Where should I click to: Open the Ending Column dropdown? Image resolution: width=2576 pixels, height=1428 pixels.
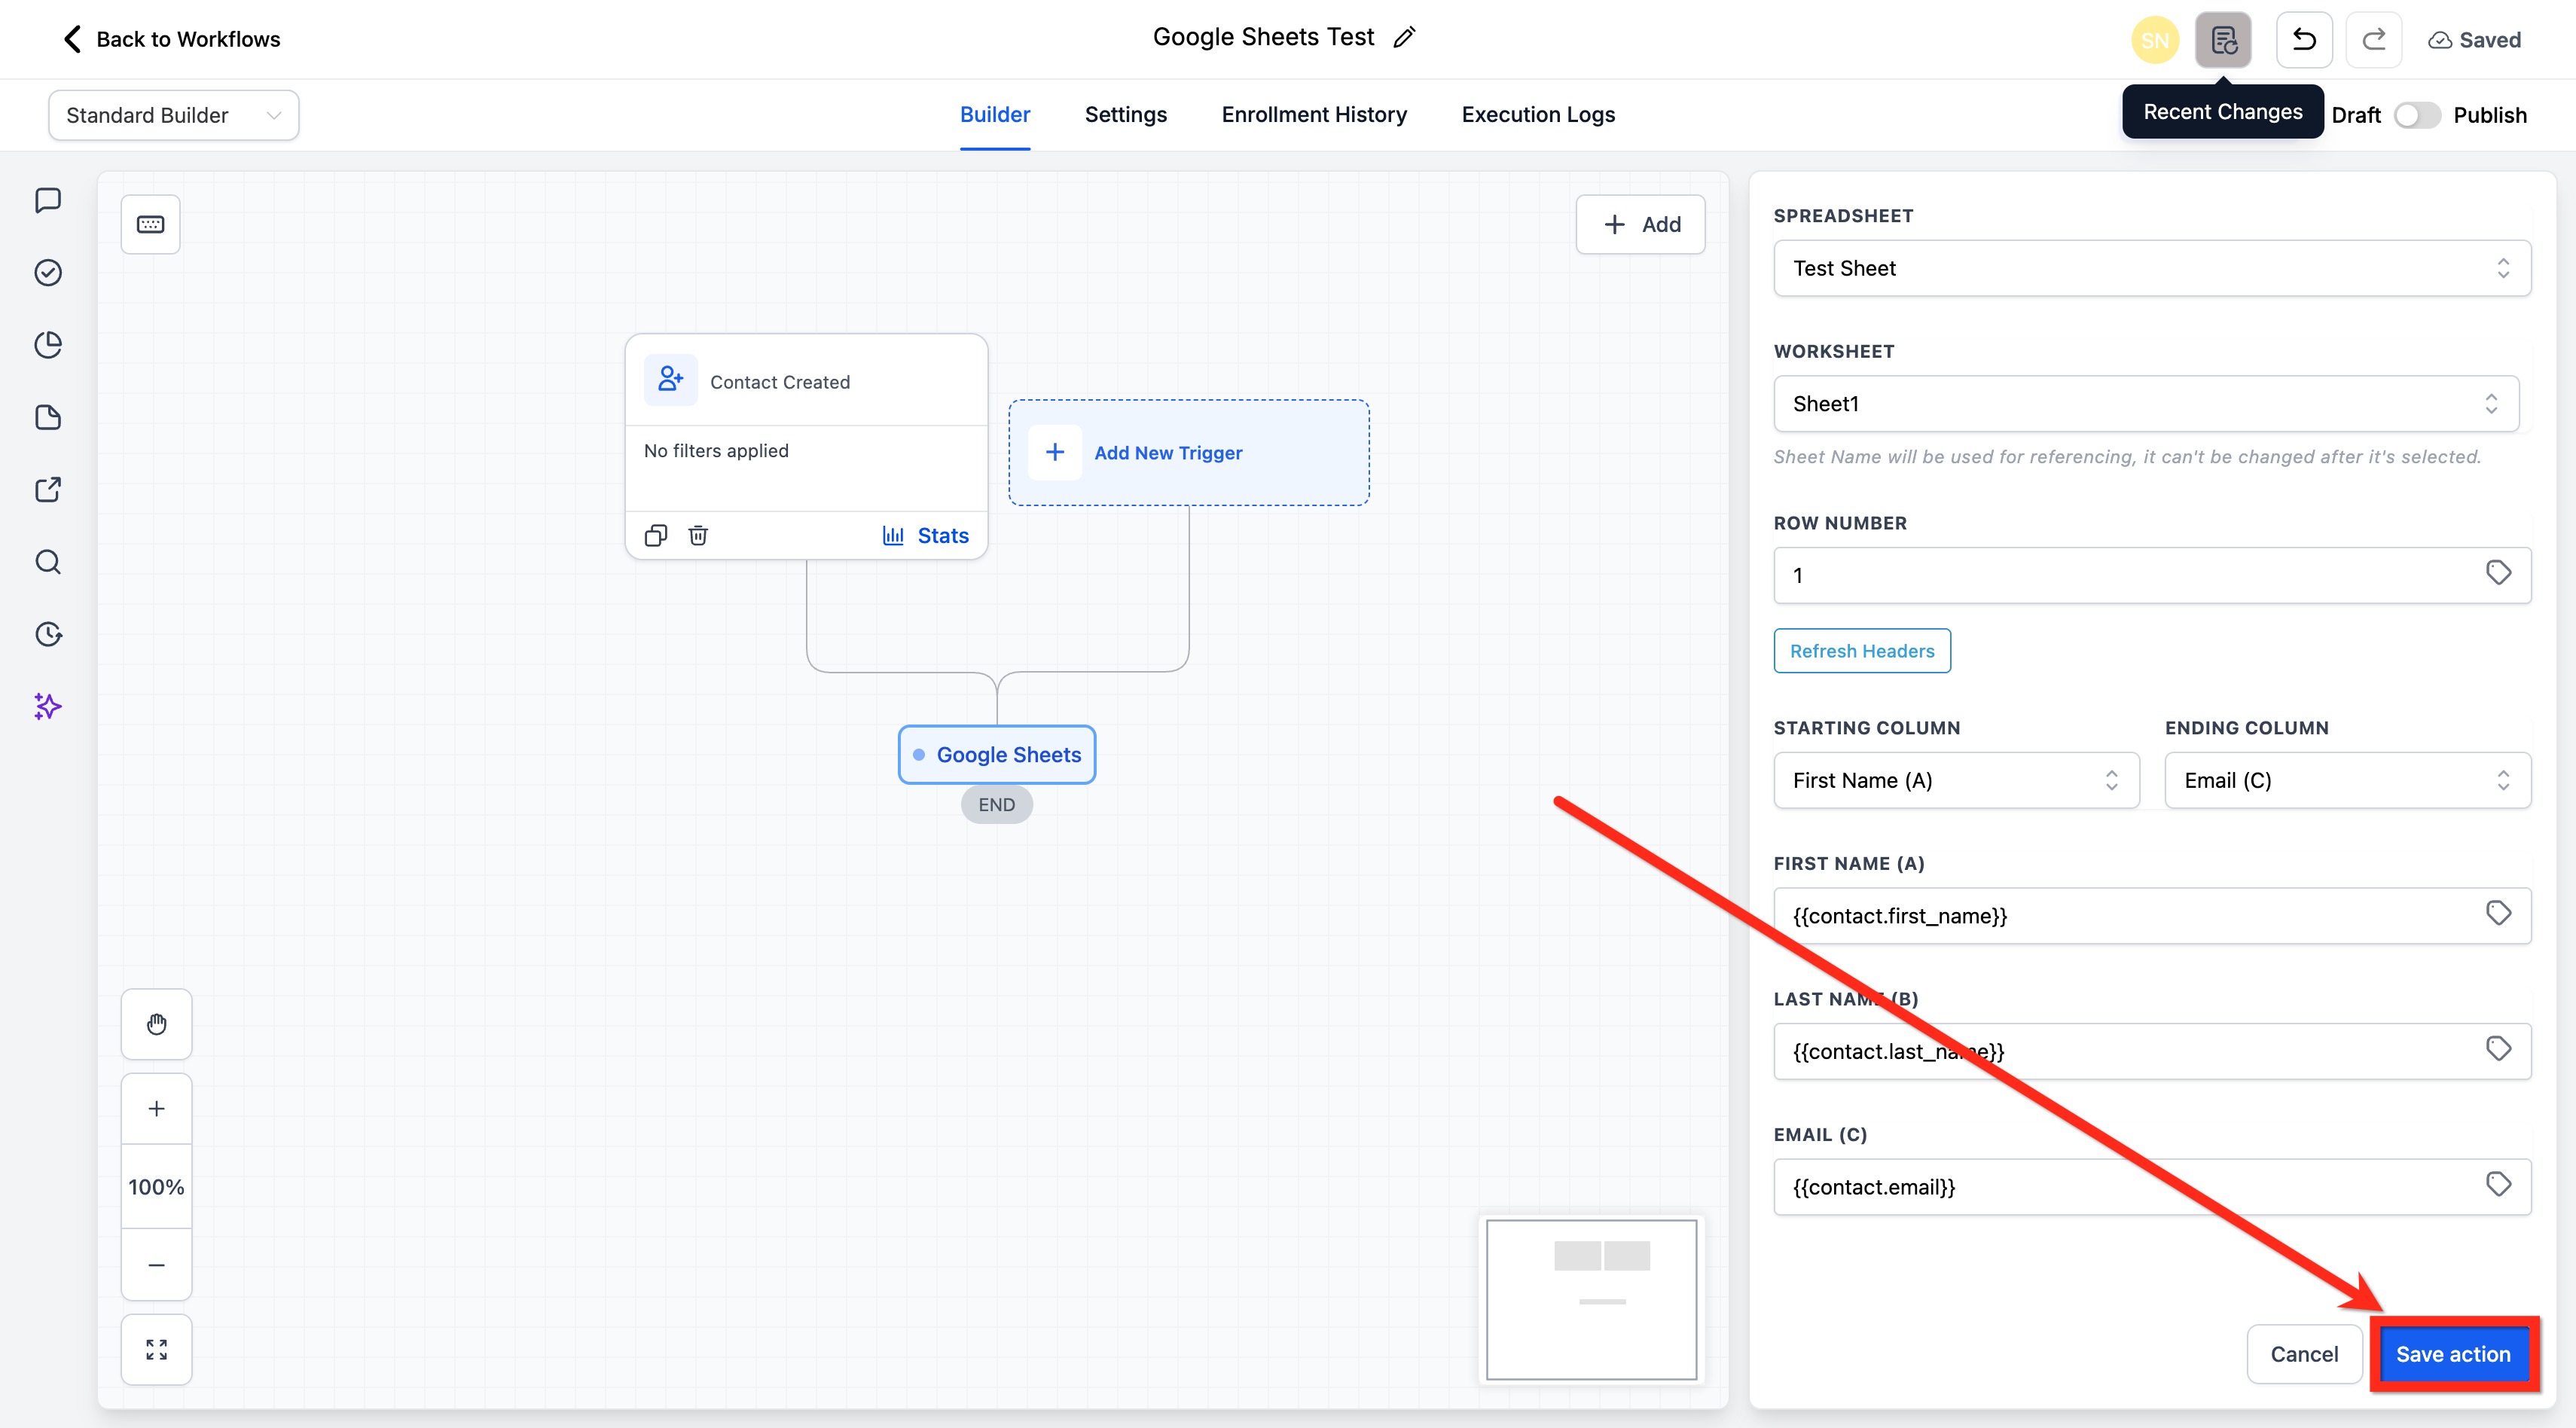tap(2347, 780)
